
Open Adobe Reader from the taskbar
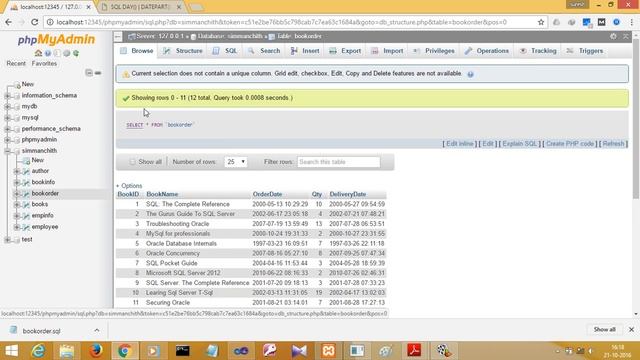click(414, 351)
